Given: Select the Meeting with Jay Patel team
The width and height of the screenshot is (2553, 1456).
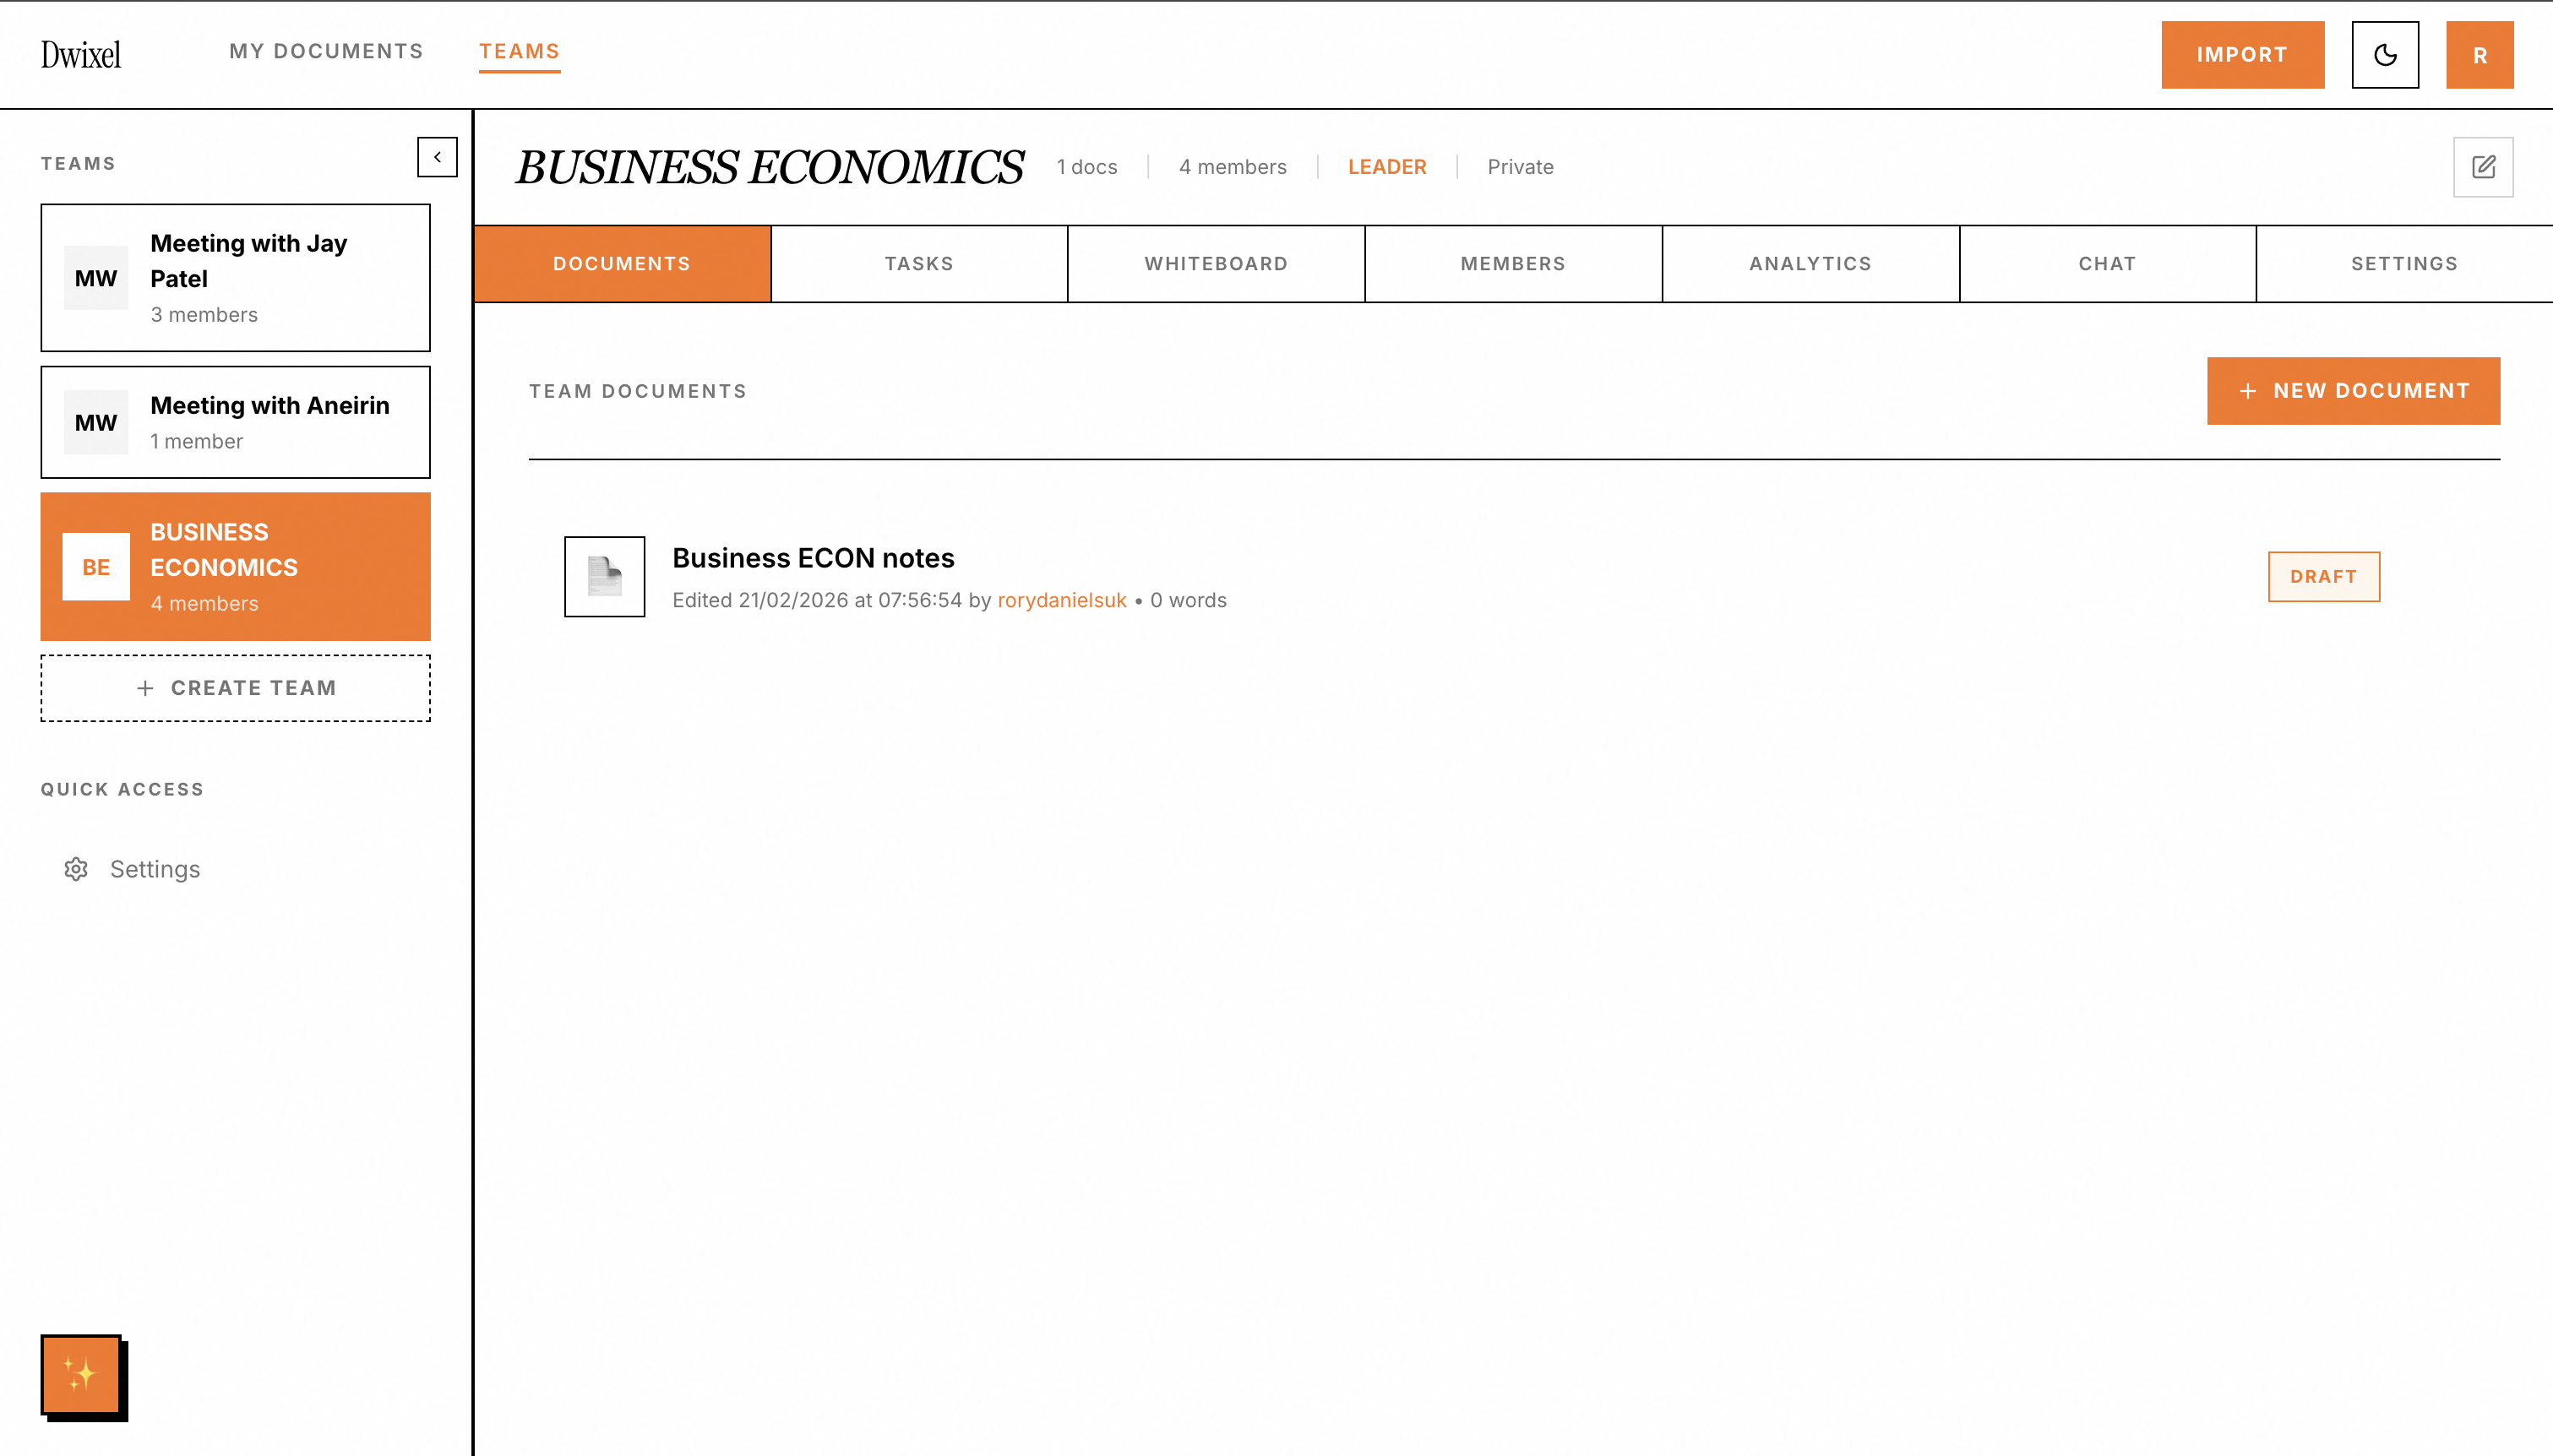Looking at the screenshot, I should coord(236,278).
